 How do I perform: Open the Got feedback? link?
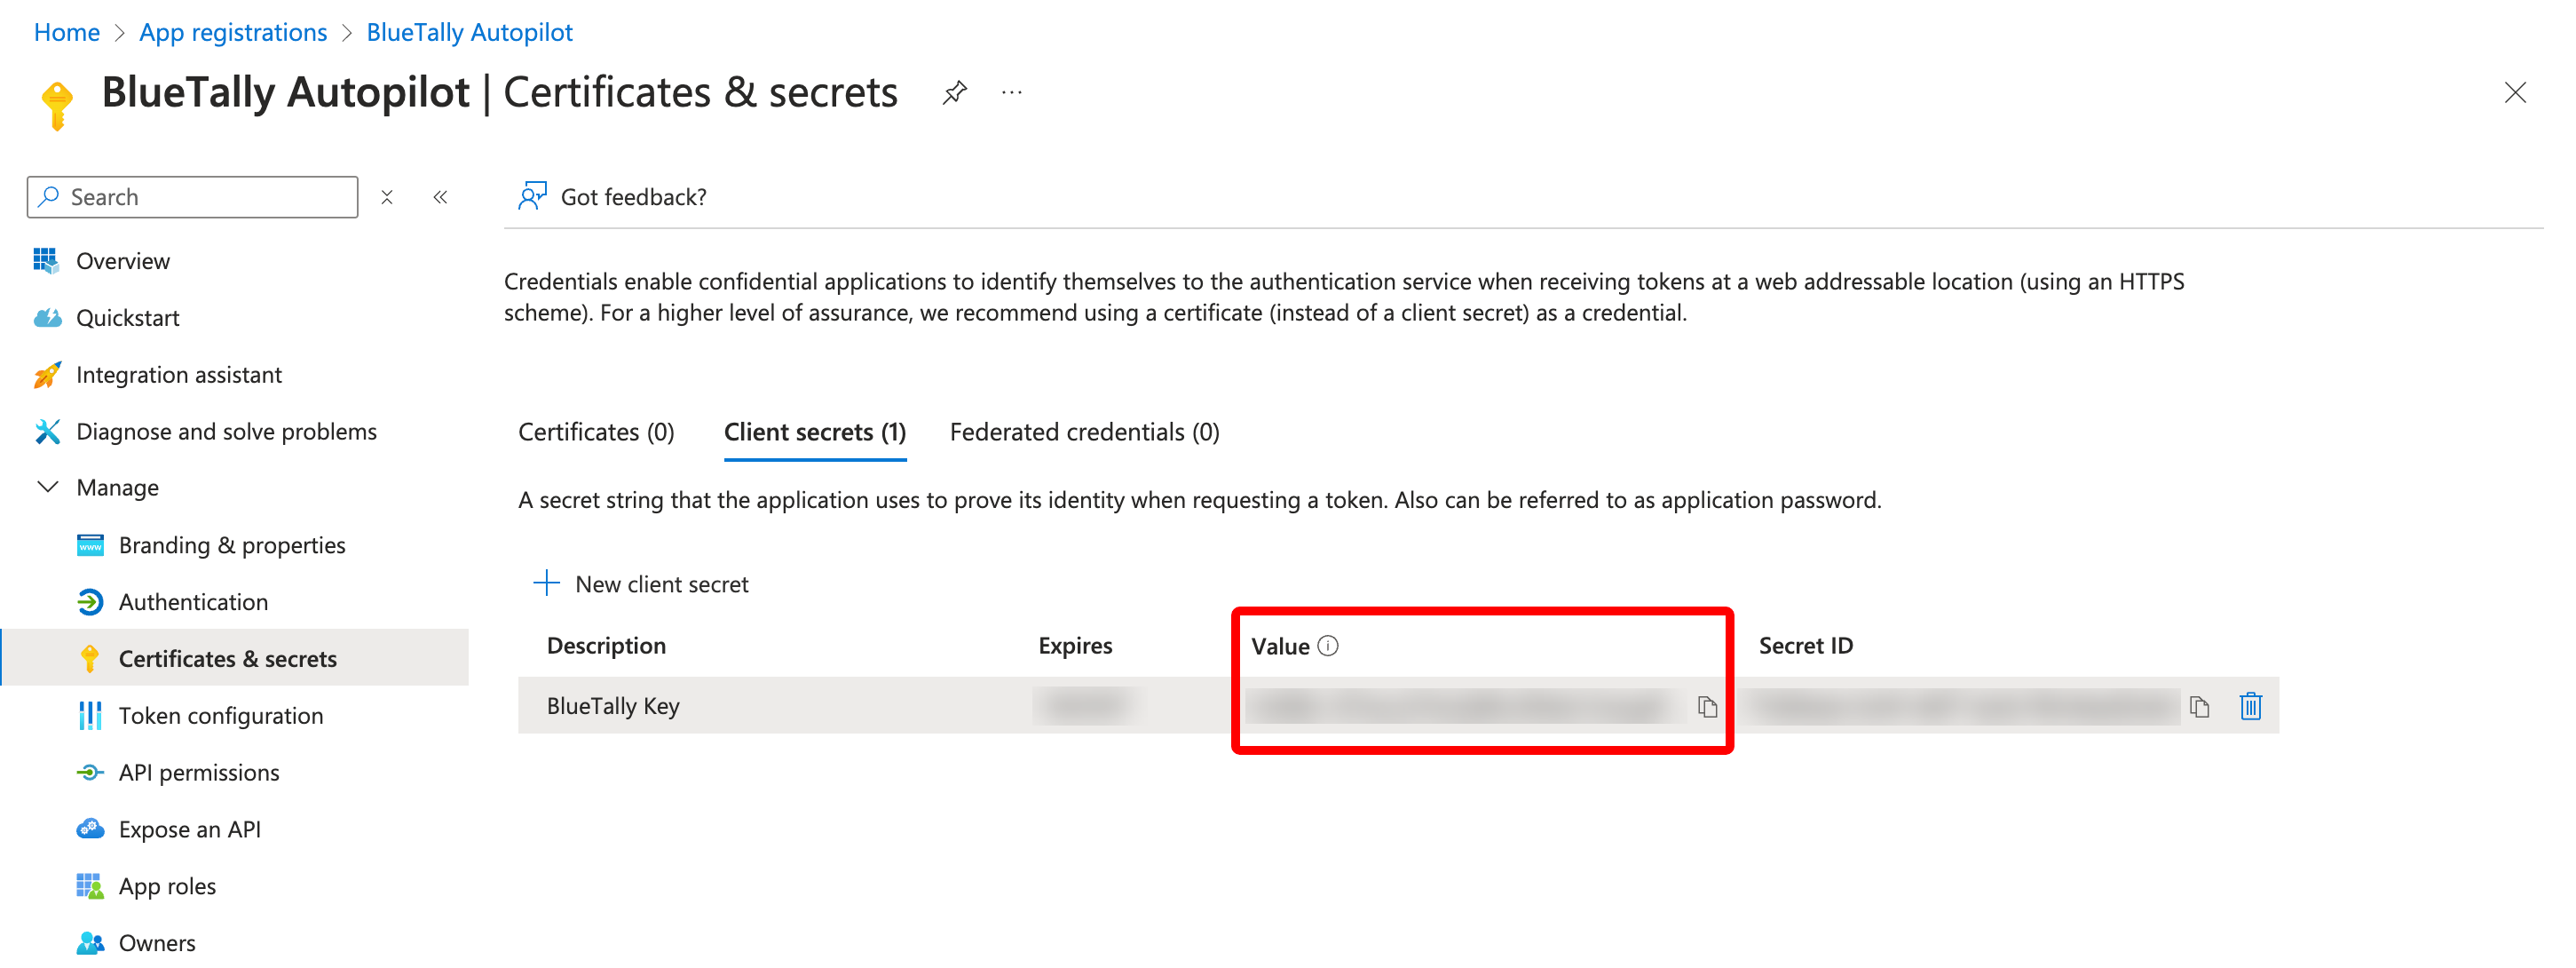click(x=633, y=197)
